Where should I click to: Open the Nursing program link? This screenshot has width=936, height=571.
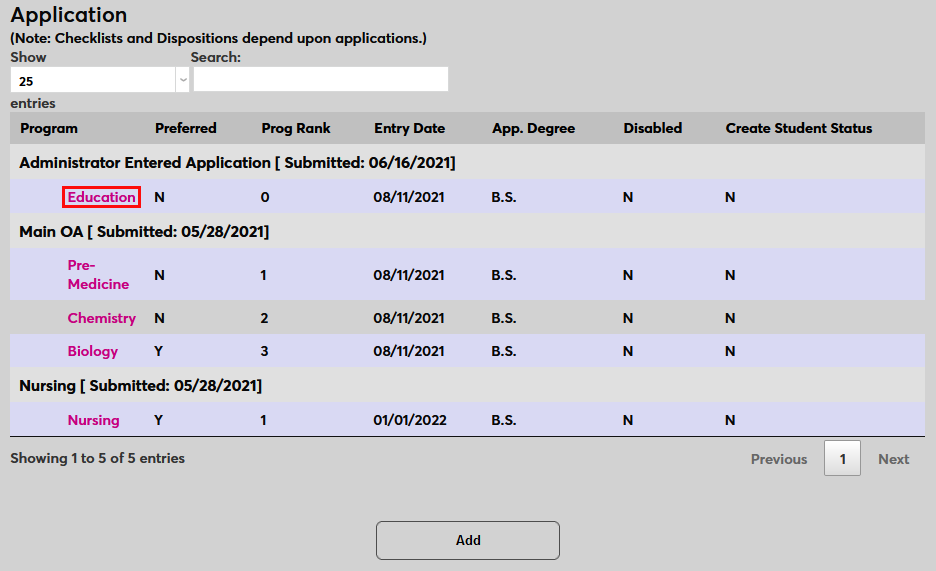pyautogui.click(x=93, y=420)
